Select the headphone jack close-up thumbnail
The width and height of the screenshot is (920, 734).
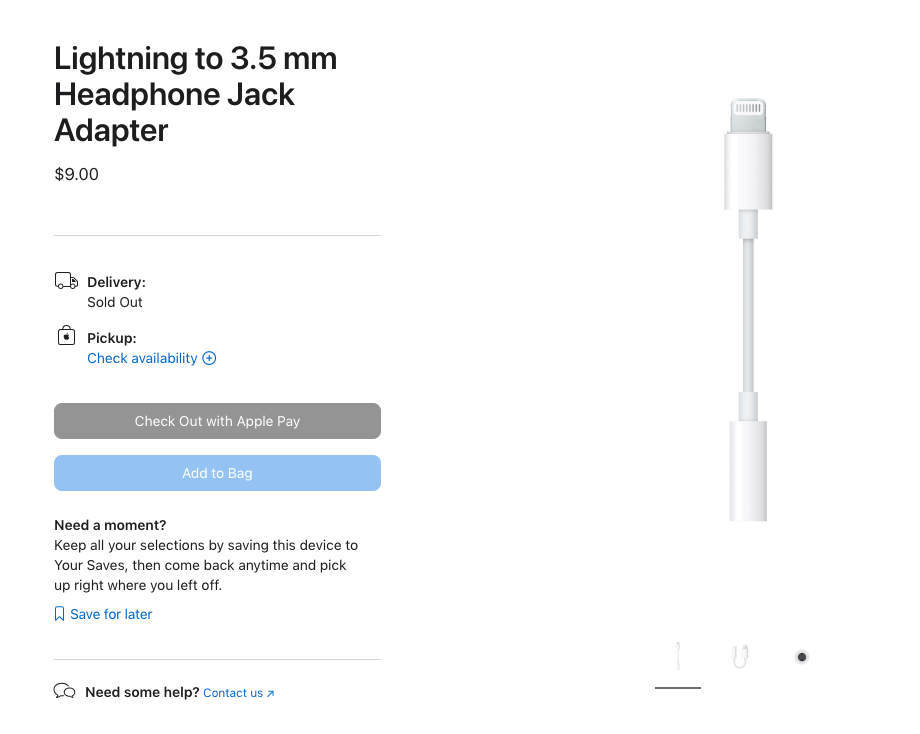[801, 656]
